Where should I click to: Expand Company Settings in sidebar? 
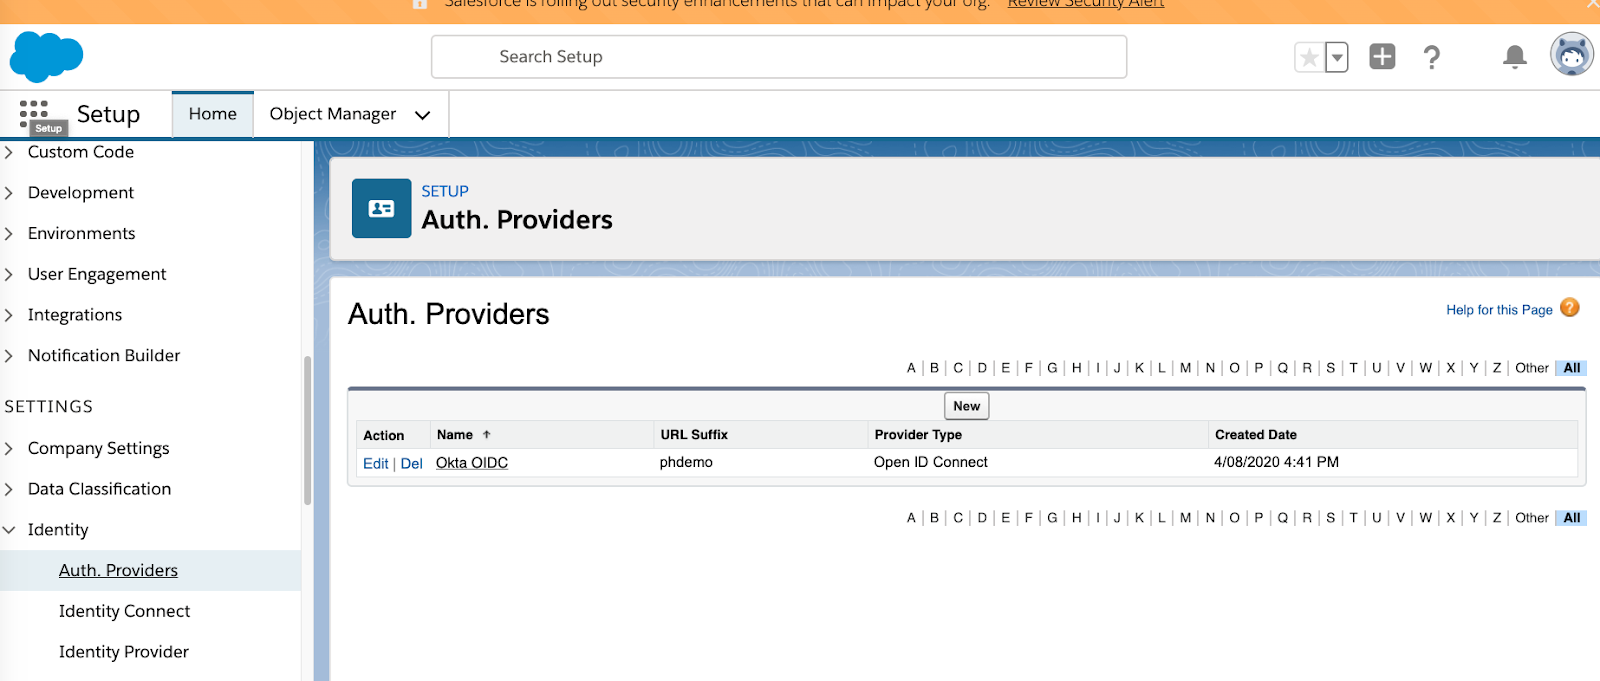[x=9, y=449]
